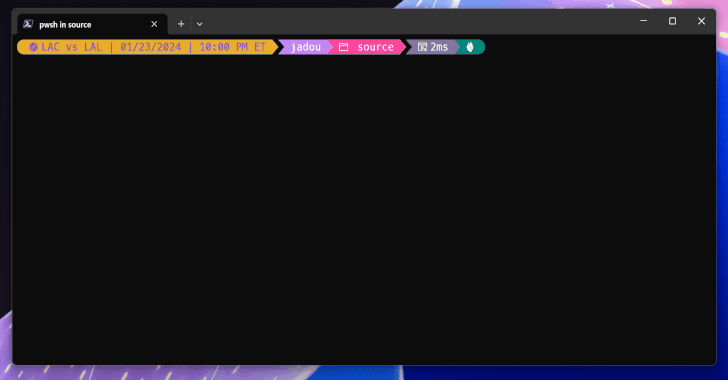The width and height of the screenshot is (728, 380).
Task: Close the terminal window
Action: [701, 21]
